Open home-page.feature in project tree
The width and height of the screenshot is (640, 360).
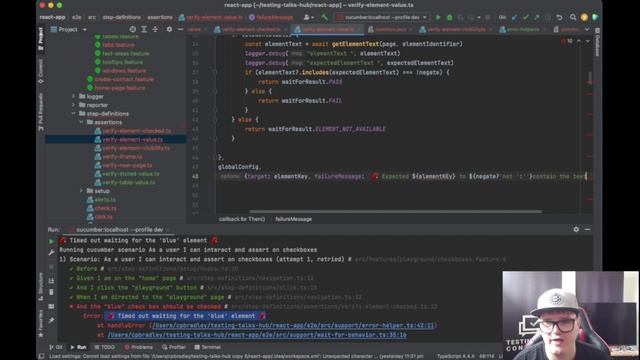click(x=120, y=88)
